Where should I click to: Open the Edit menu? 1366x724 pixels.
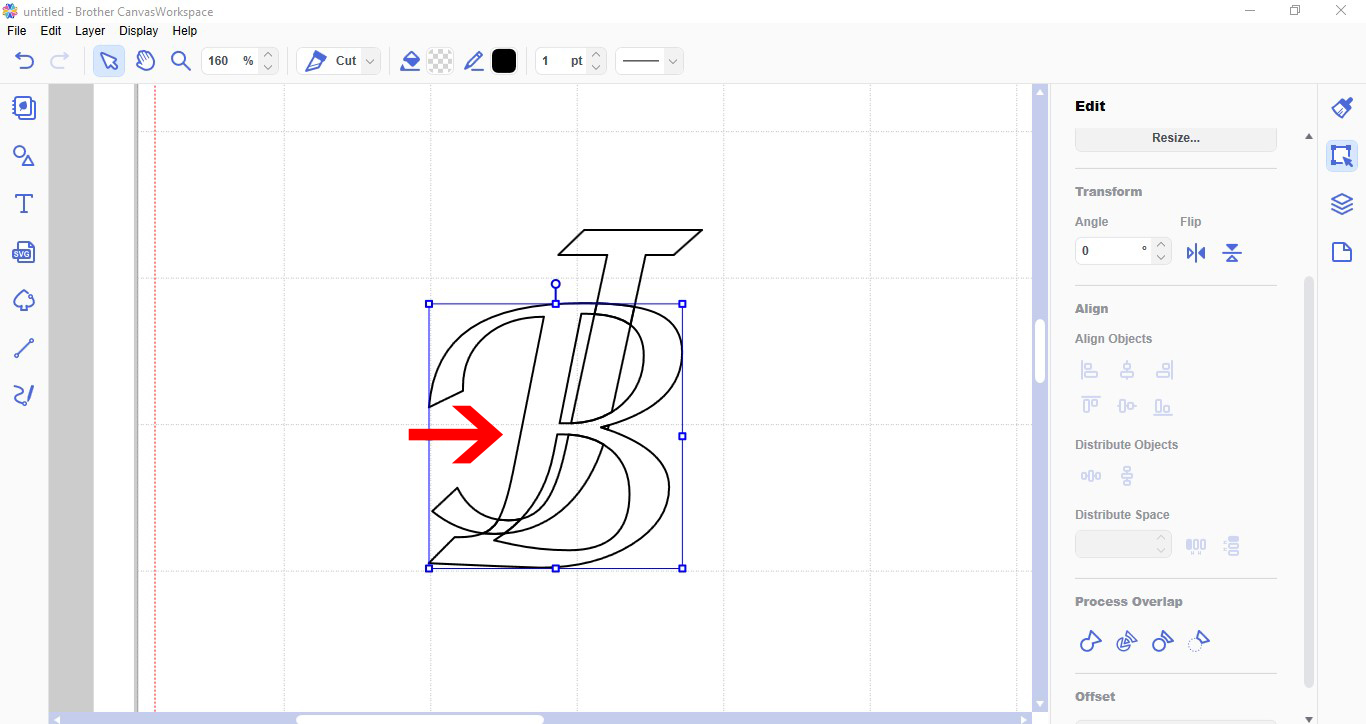(x=51, y=31)
